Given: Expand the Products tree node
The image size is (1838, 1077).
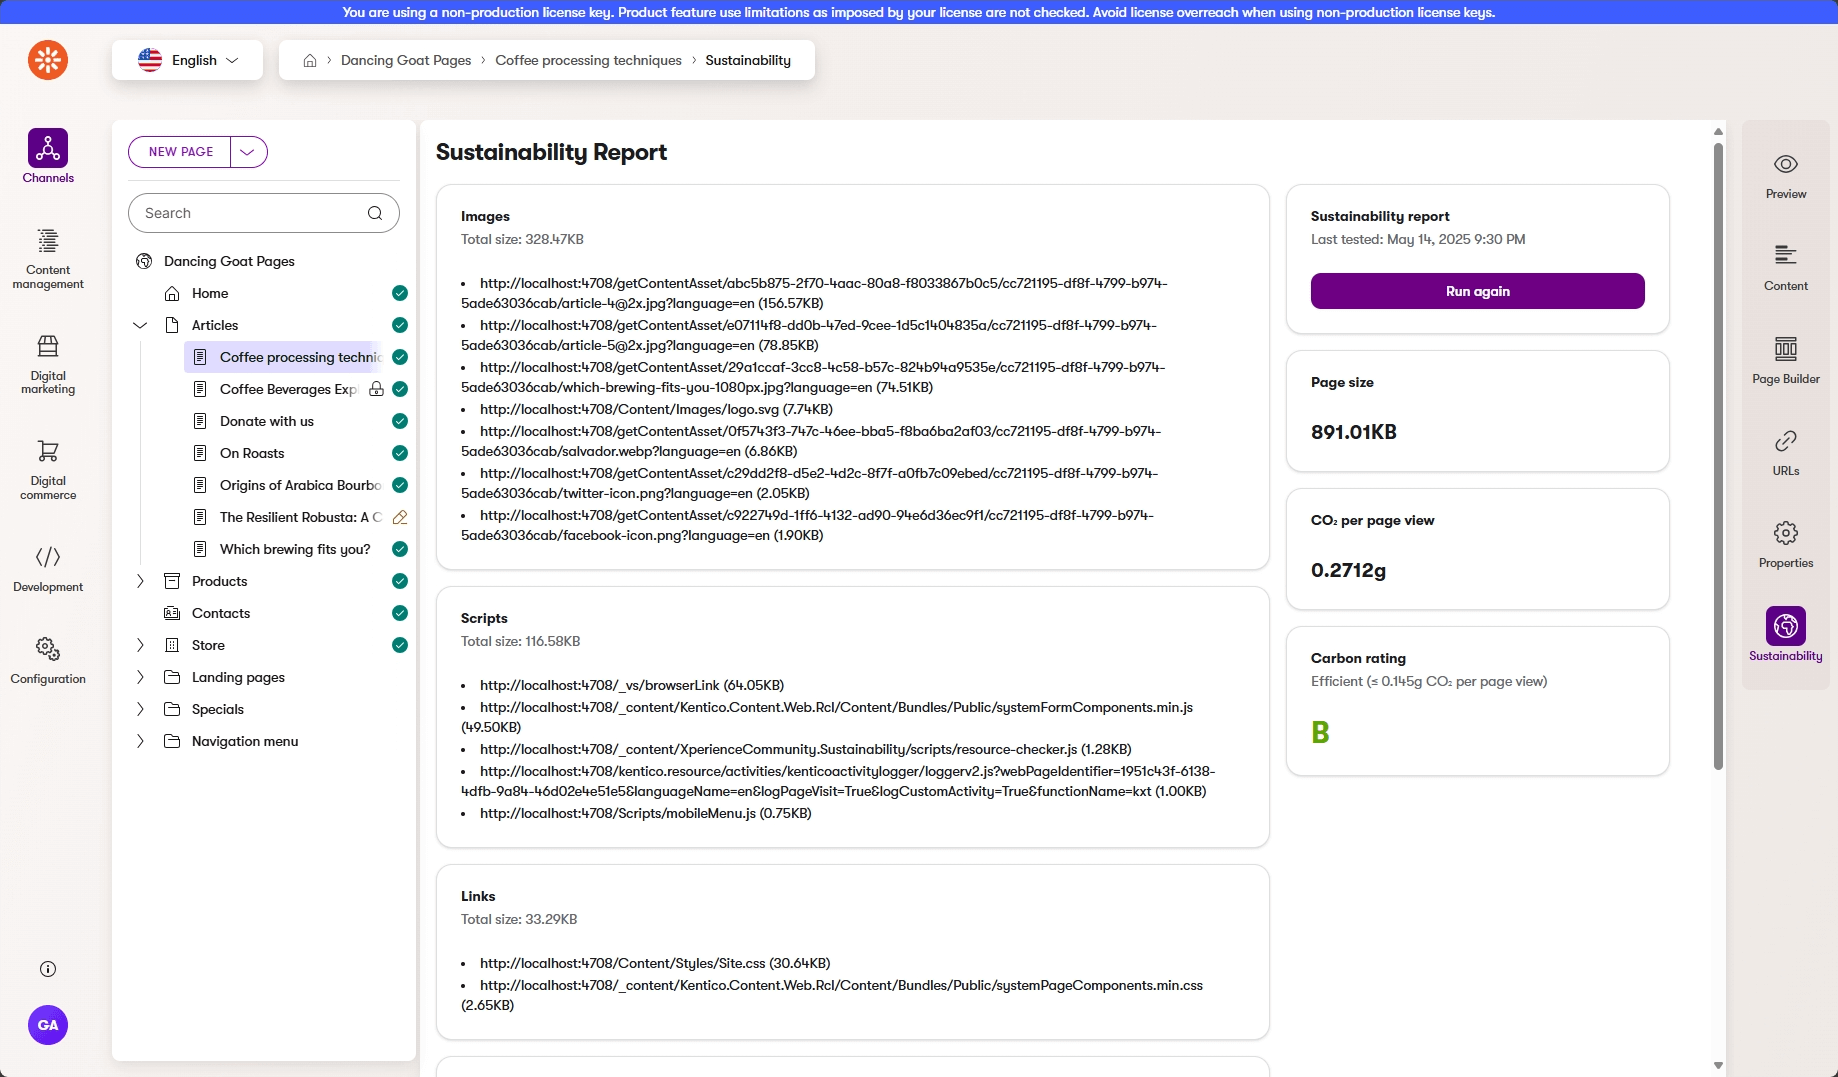Looking at the screenshot, I should 140,581.
